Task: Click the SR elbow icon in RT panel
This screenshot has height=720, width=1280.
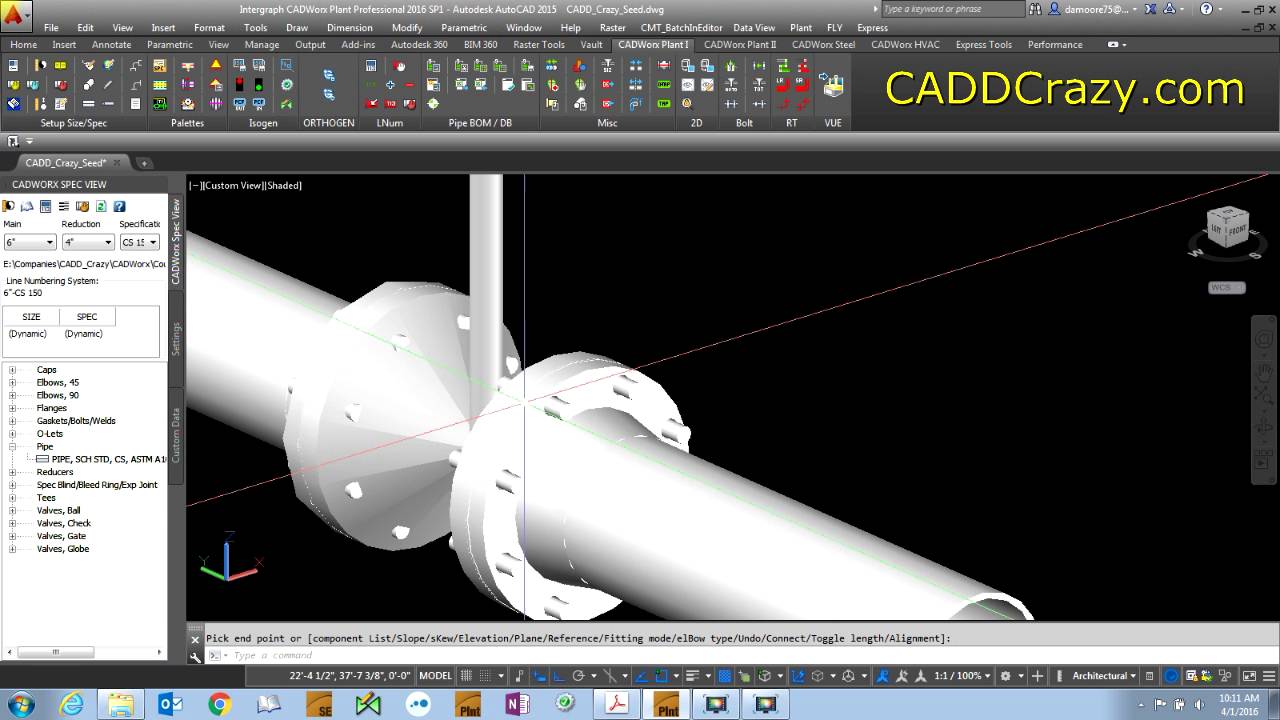Action: tap(802, 84)
